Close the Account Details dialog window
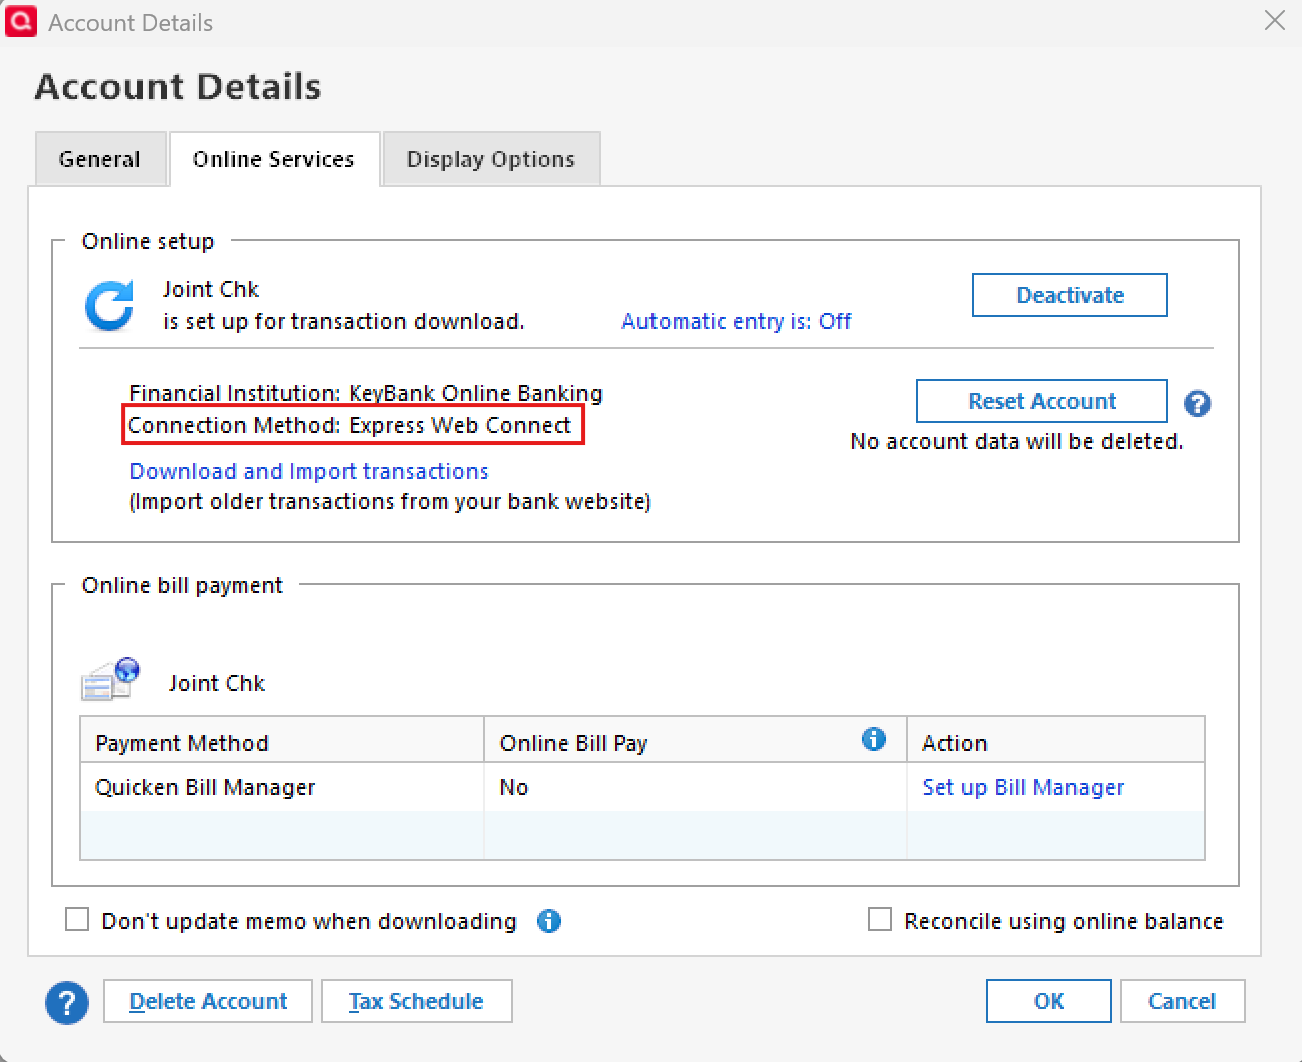The height and width of the screenshot is (1062, 1302). pos(1274,21)
